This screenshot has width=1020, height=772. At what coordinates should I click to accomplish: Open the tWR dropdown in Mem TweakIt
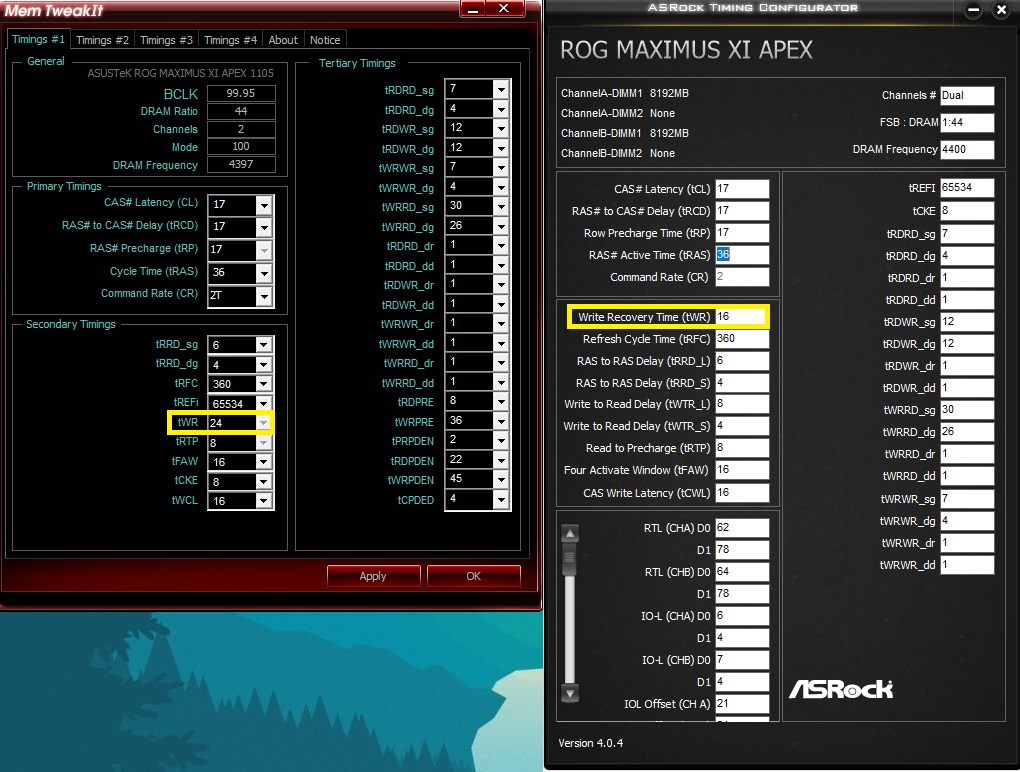(263, 423)
